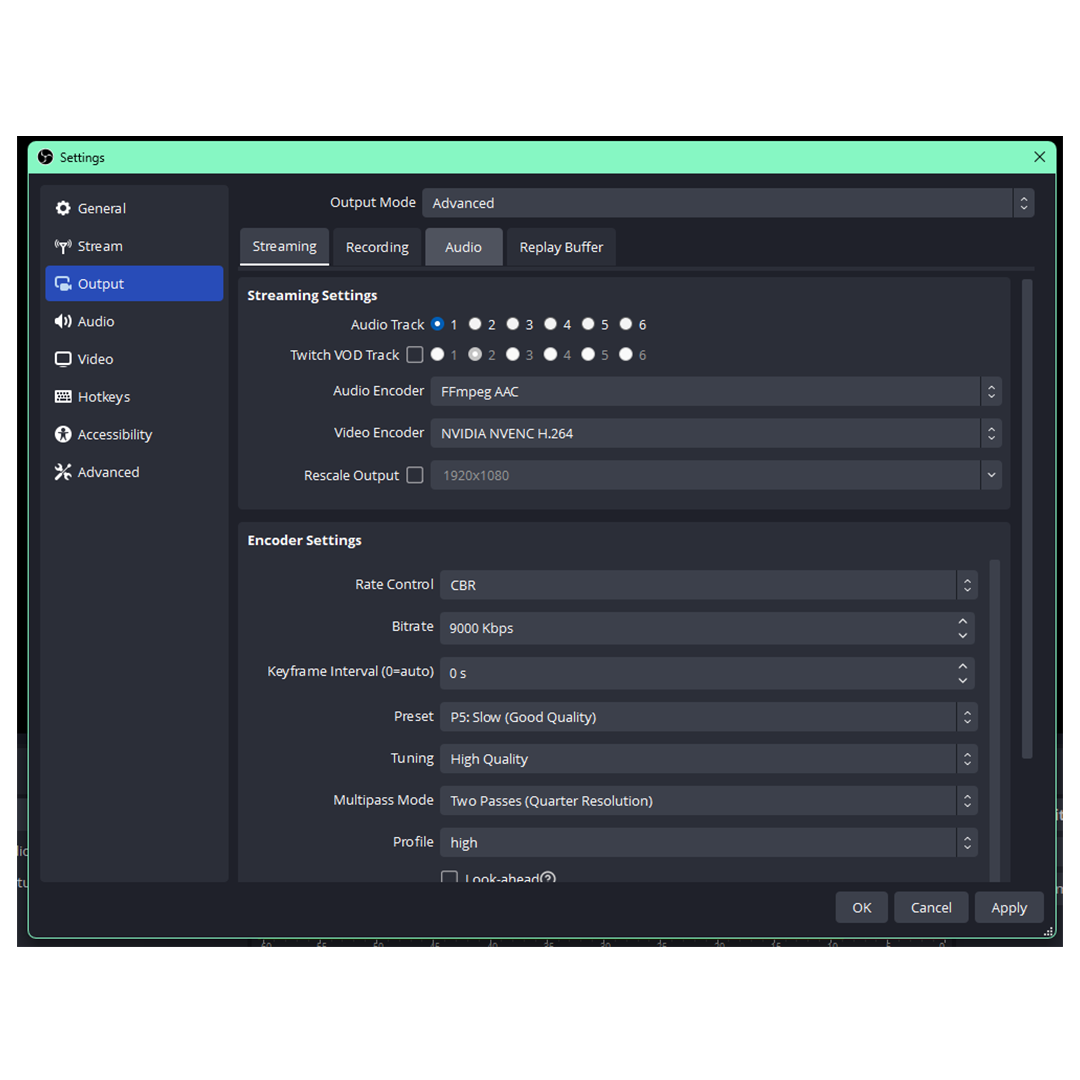This screenshot has height=1080, width=1080.
Task: Click the Cancel button
Action: [x=930, y=907]
